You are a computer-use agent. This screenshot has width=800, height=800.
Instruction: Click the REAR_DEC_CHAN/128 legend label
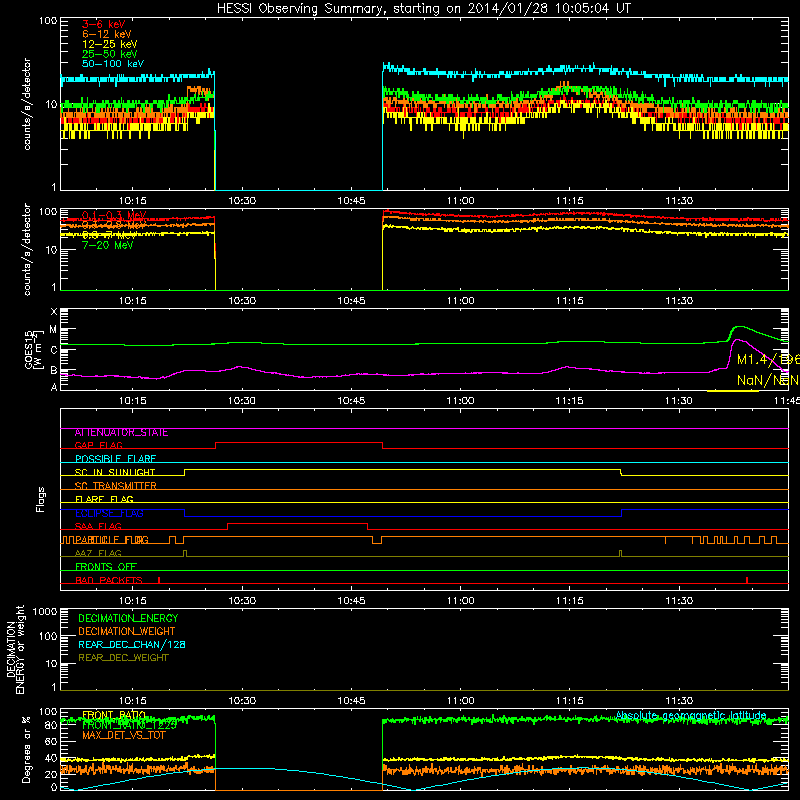click(132, 644)
